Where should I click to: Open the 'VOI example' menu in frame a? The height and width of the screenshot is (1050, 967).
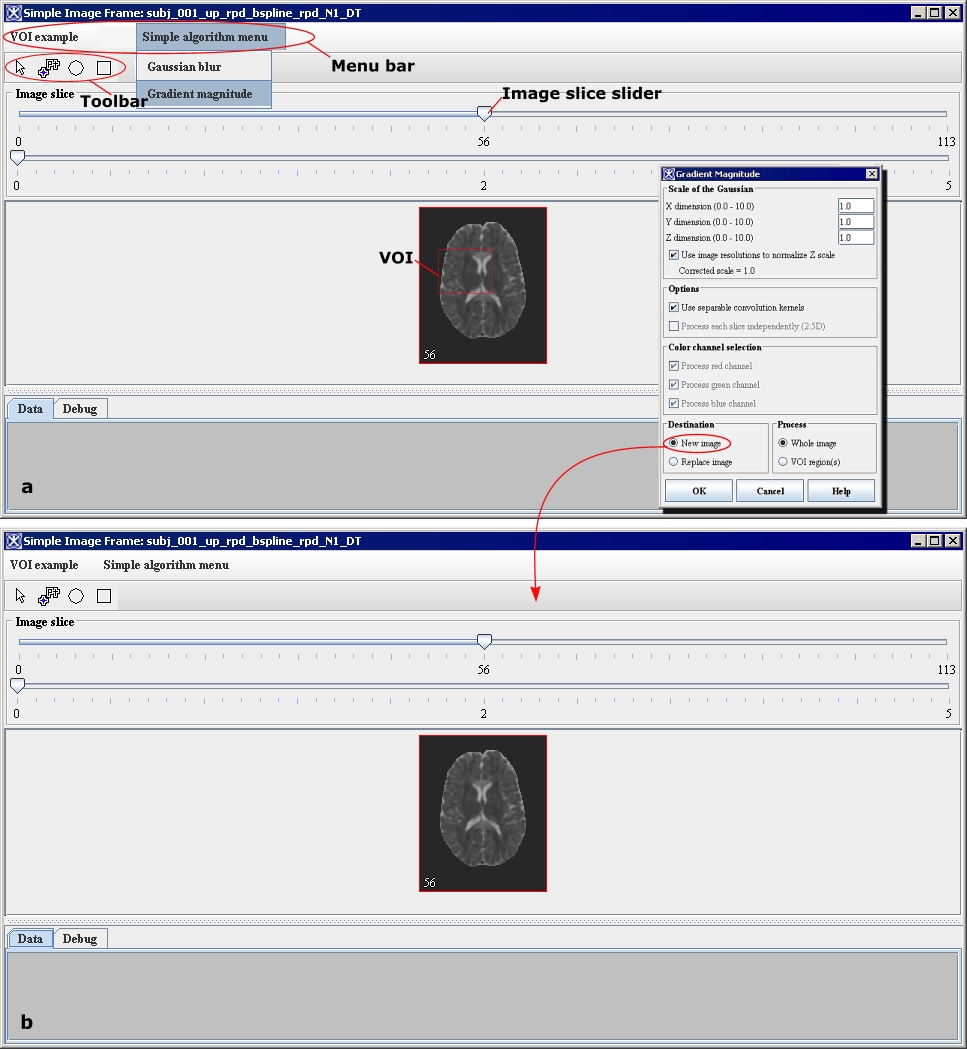click(x=44, y=37)
